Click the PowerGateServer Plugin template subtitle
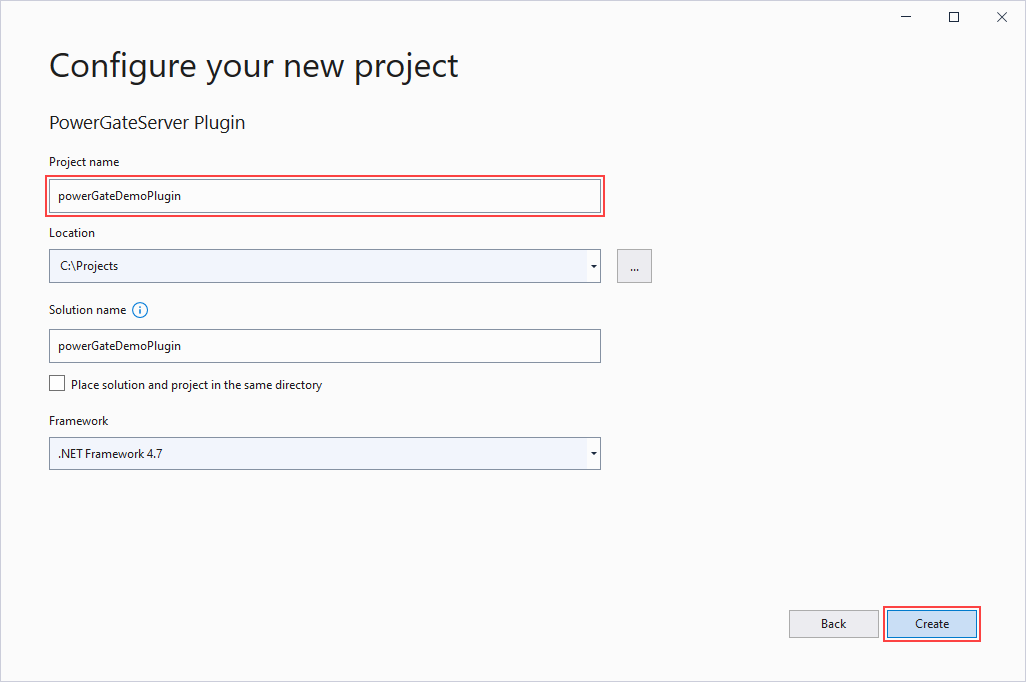 click(x=147, y=123)
